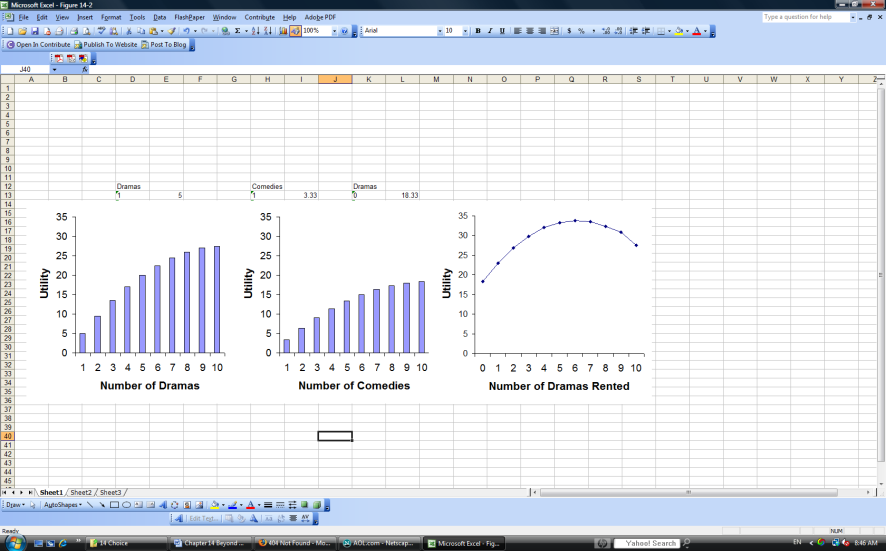This screenshot has width=886, height=551.
Task: Open the Format menu
Action: point(111,18)
